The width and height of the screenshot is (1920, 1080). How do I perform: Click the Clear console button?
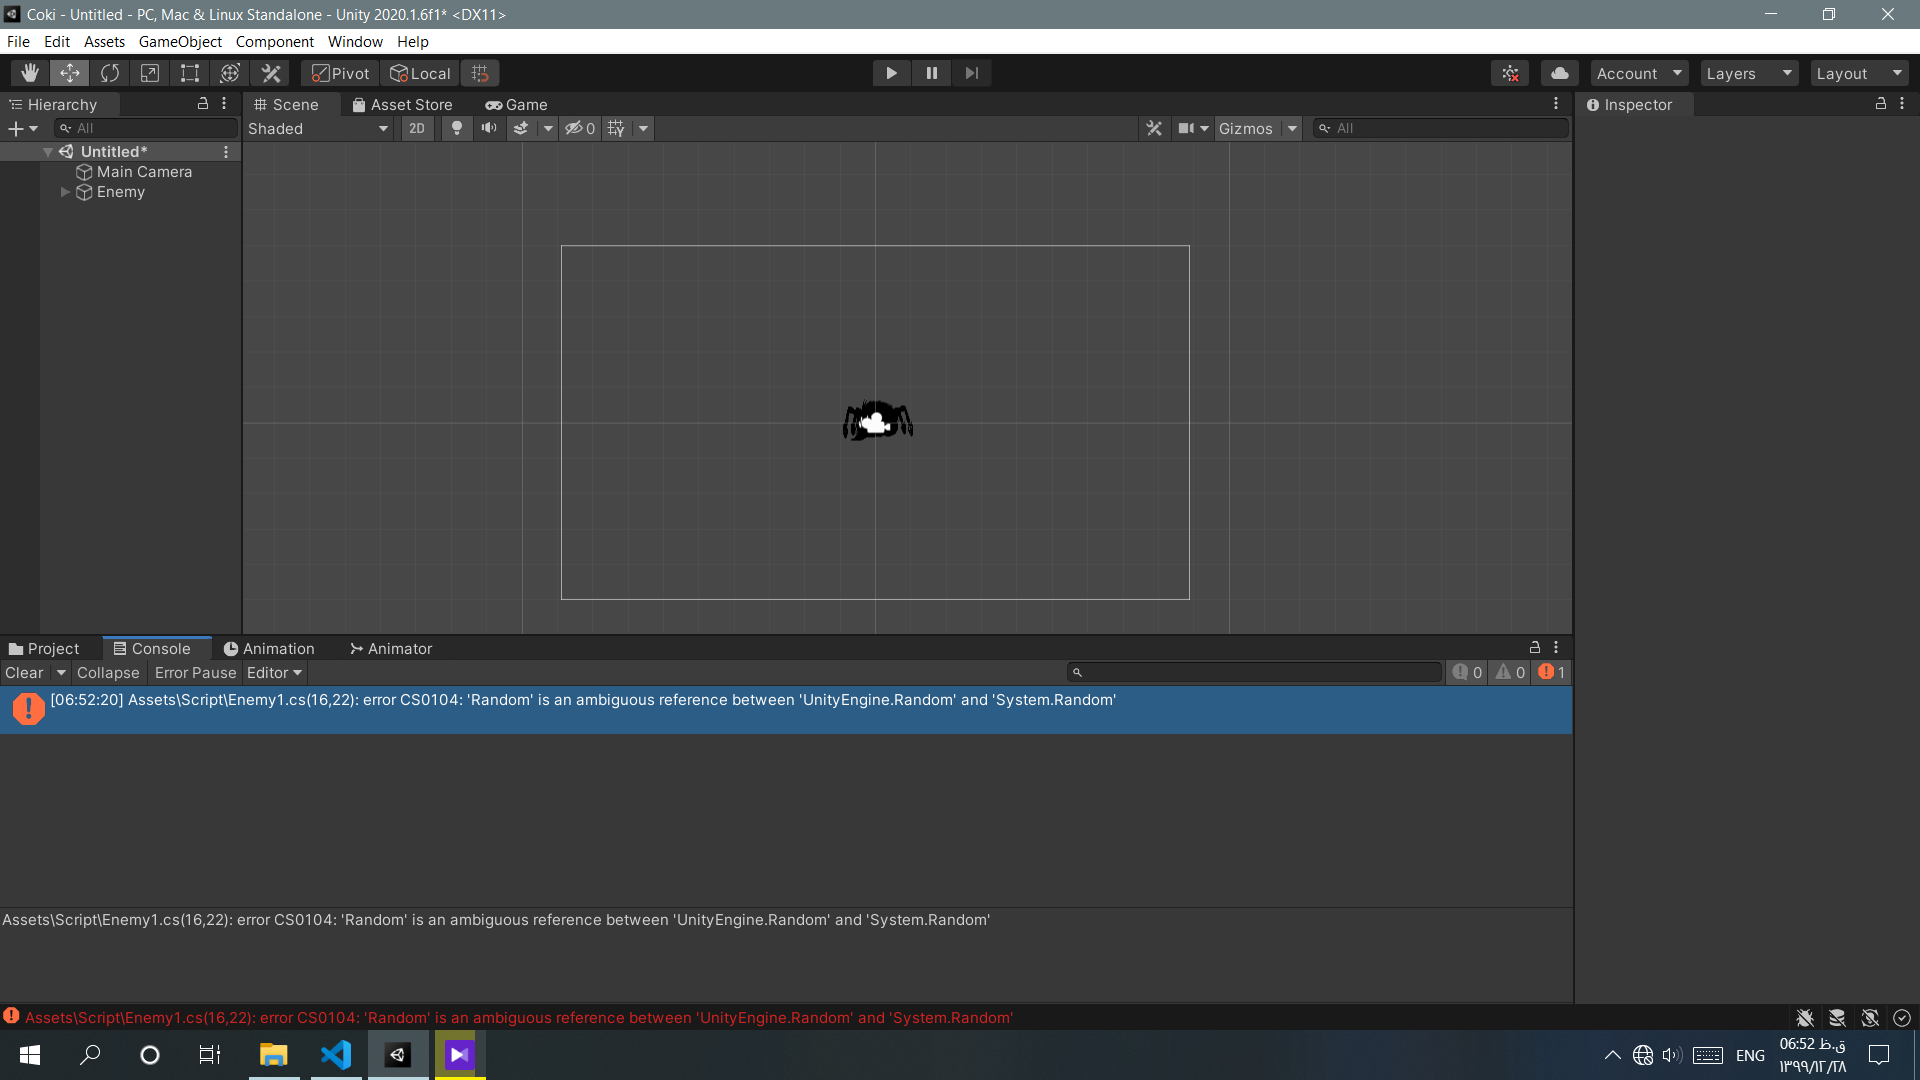[24, 673]
